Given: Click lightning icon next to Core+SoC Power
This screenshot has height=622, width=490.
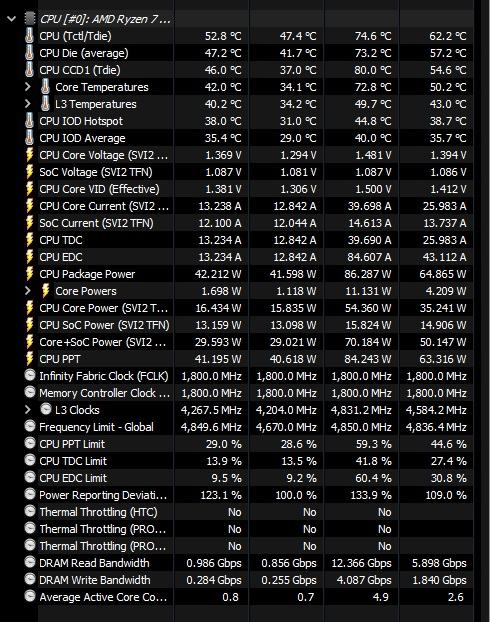Looking at the screenshot, I should pos(29,342).
